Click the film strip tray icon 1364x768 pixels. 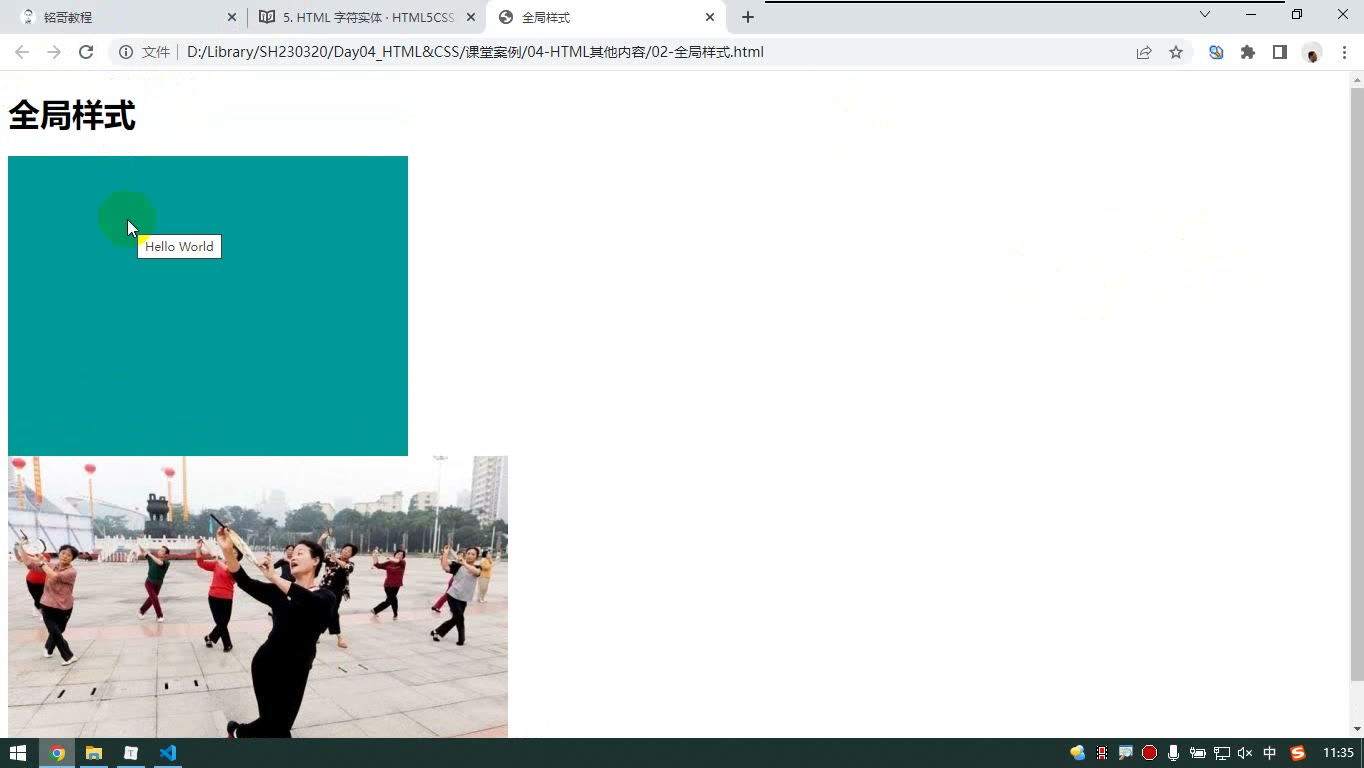pos(1102,753)
